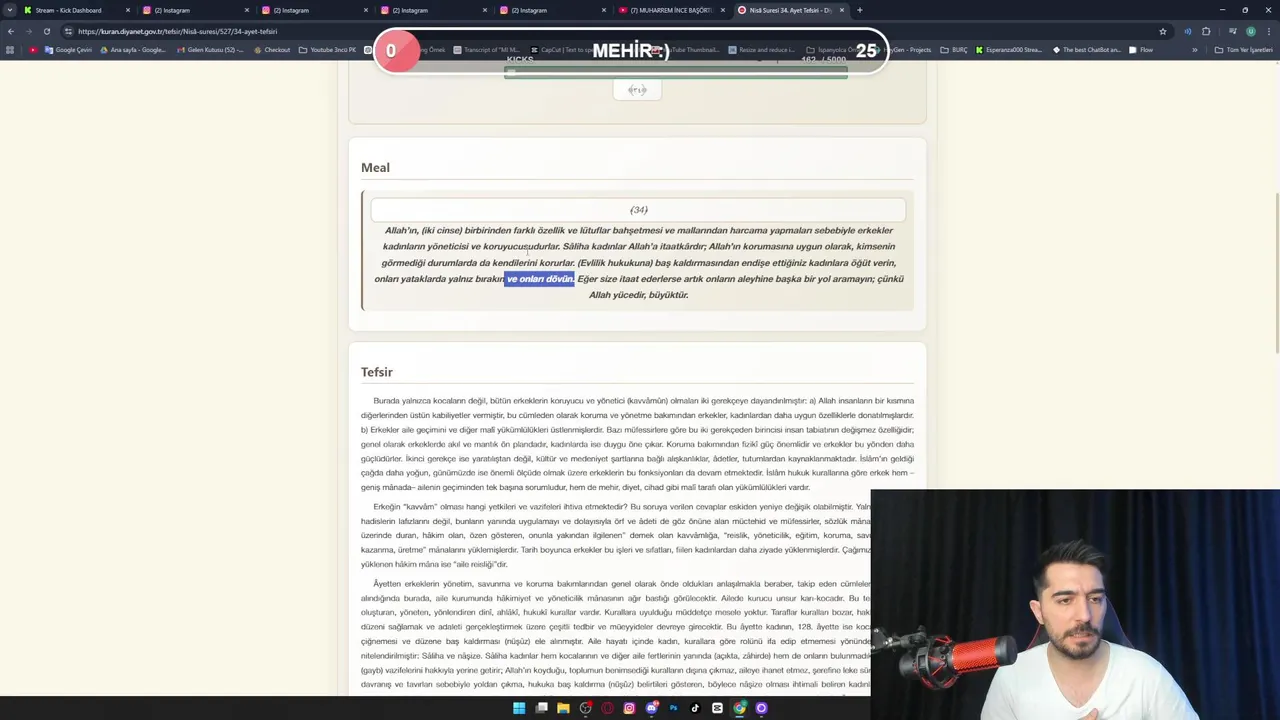Go forward in browser history
This screenshot has height=720, width=1280.
point(28,31)
